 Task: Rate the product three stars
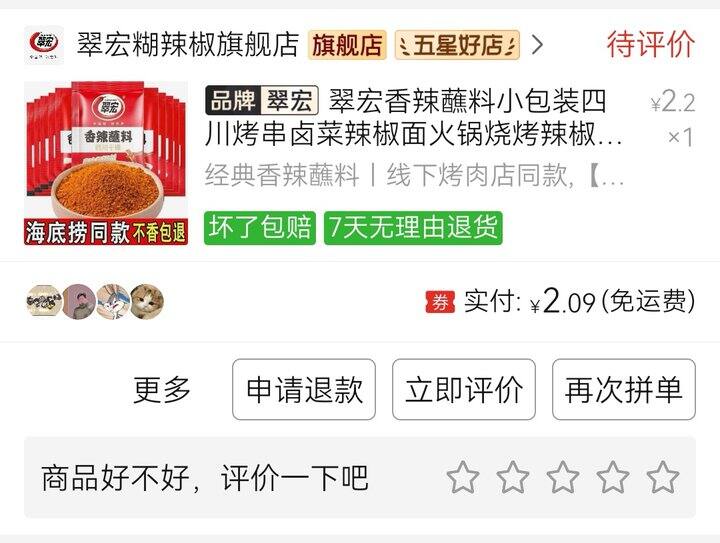point(562,477)
